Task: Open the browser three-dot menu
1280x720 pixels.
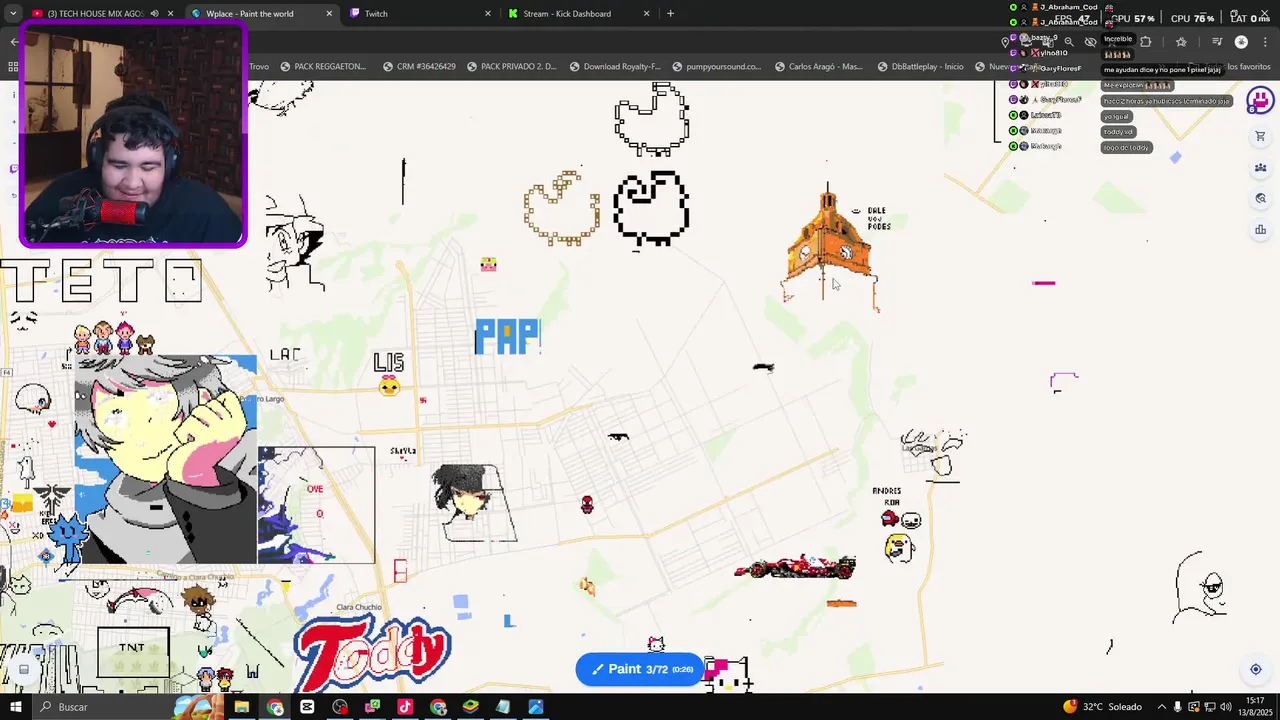Action: pos(1265,42)
